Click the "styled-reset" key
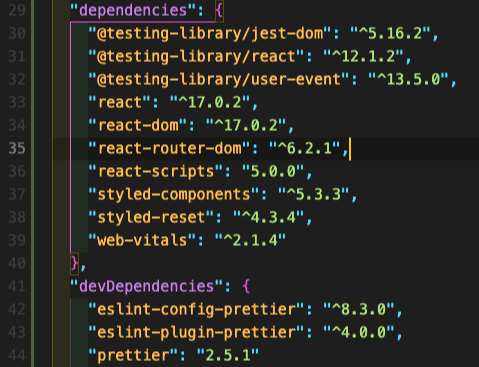The height and width of the screenshot is (367, 479). [x=151, y=217]
